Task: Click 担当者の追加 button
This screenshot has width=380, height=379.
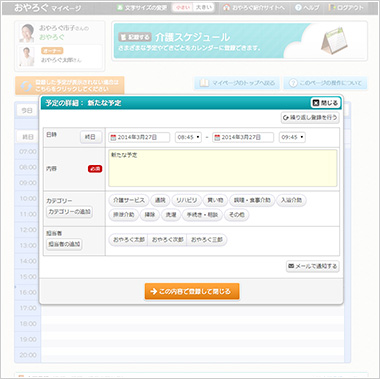Action: [64, 244]
